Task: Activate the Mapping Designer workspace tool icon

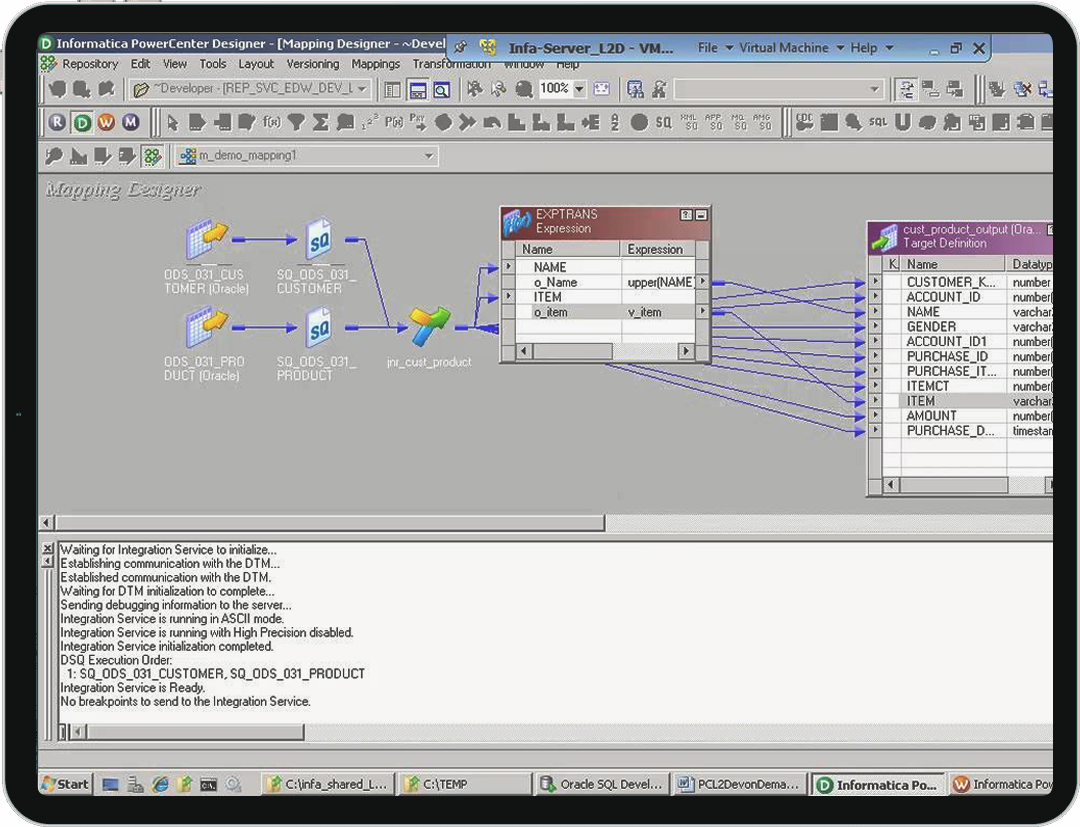Action: 152,156
